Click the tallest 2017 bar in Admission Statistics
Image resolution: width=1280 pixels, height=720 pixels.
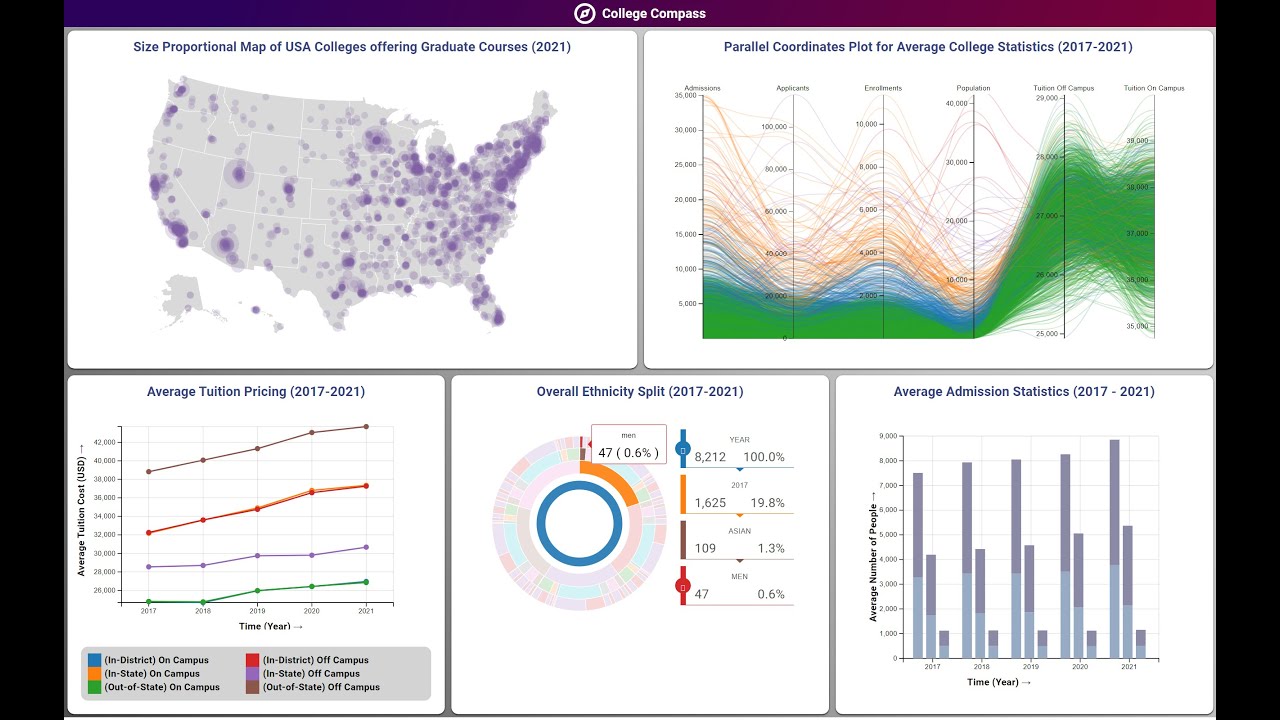point(918,565)
